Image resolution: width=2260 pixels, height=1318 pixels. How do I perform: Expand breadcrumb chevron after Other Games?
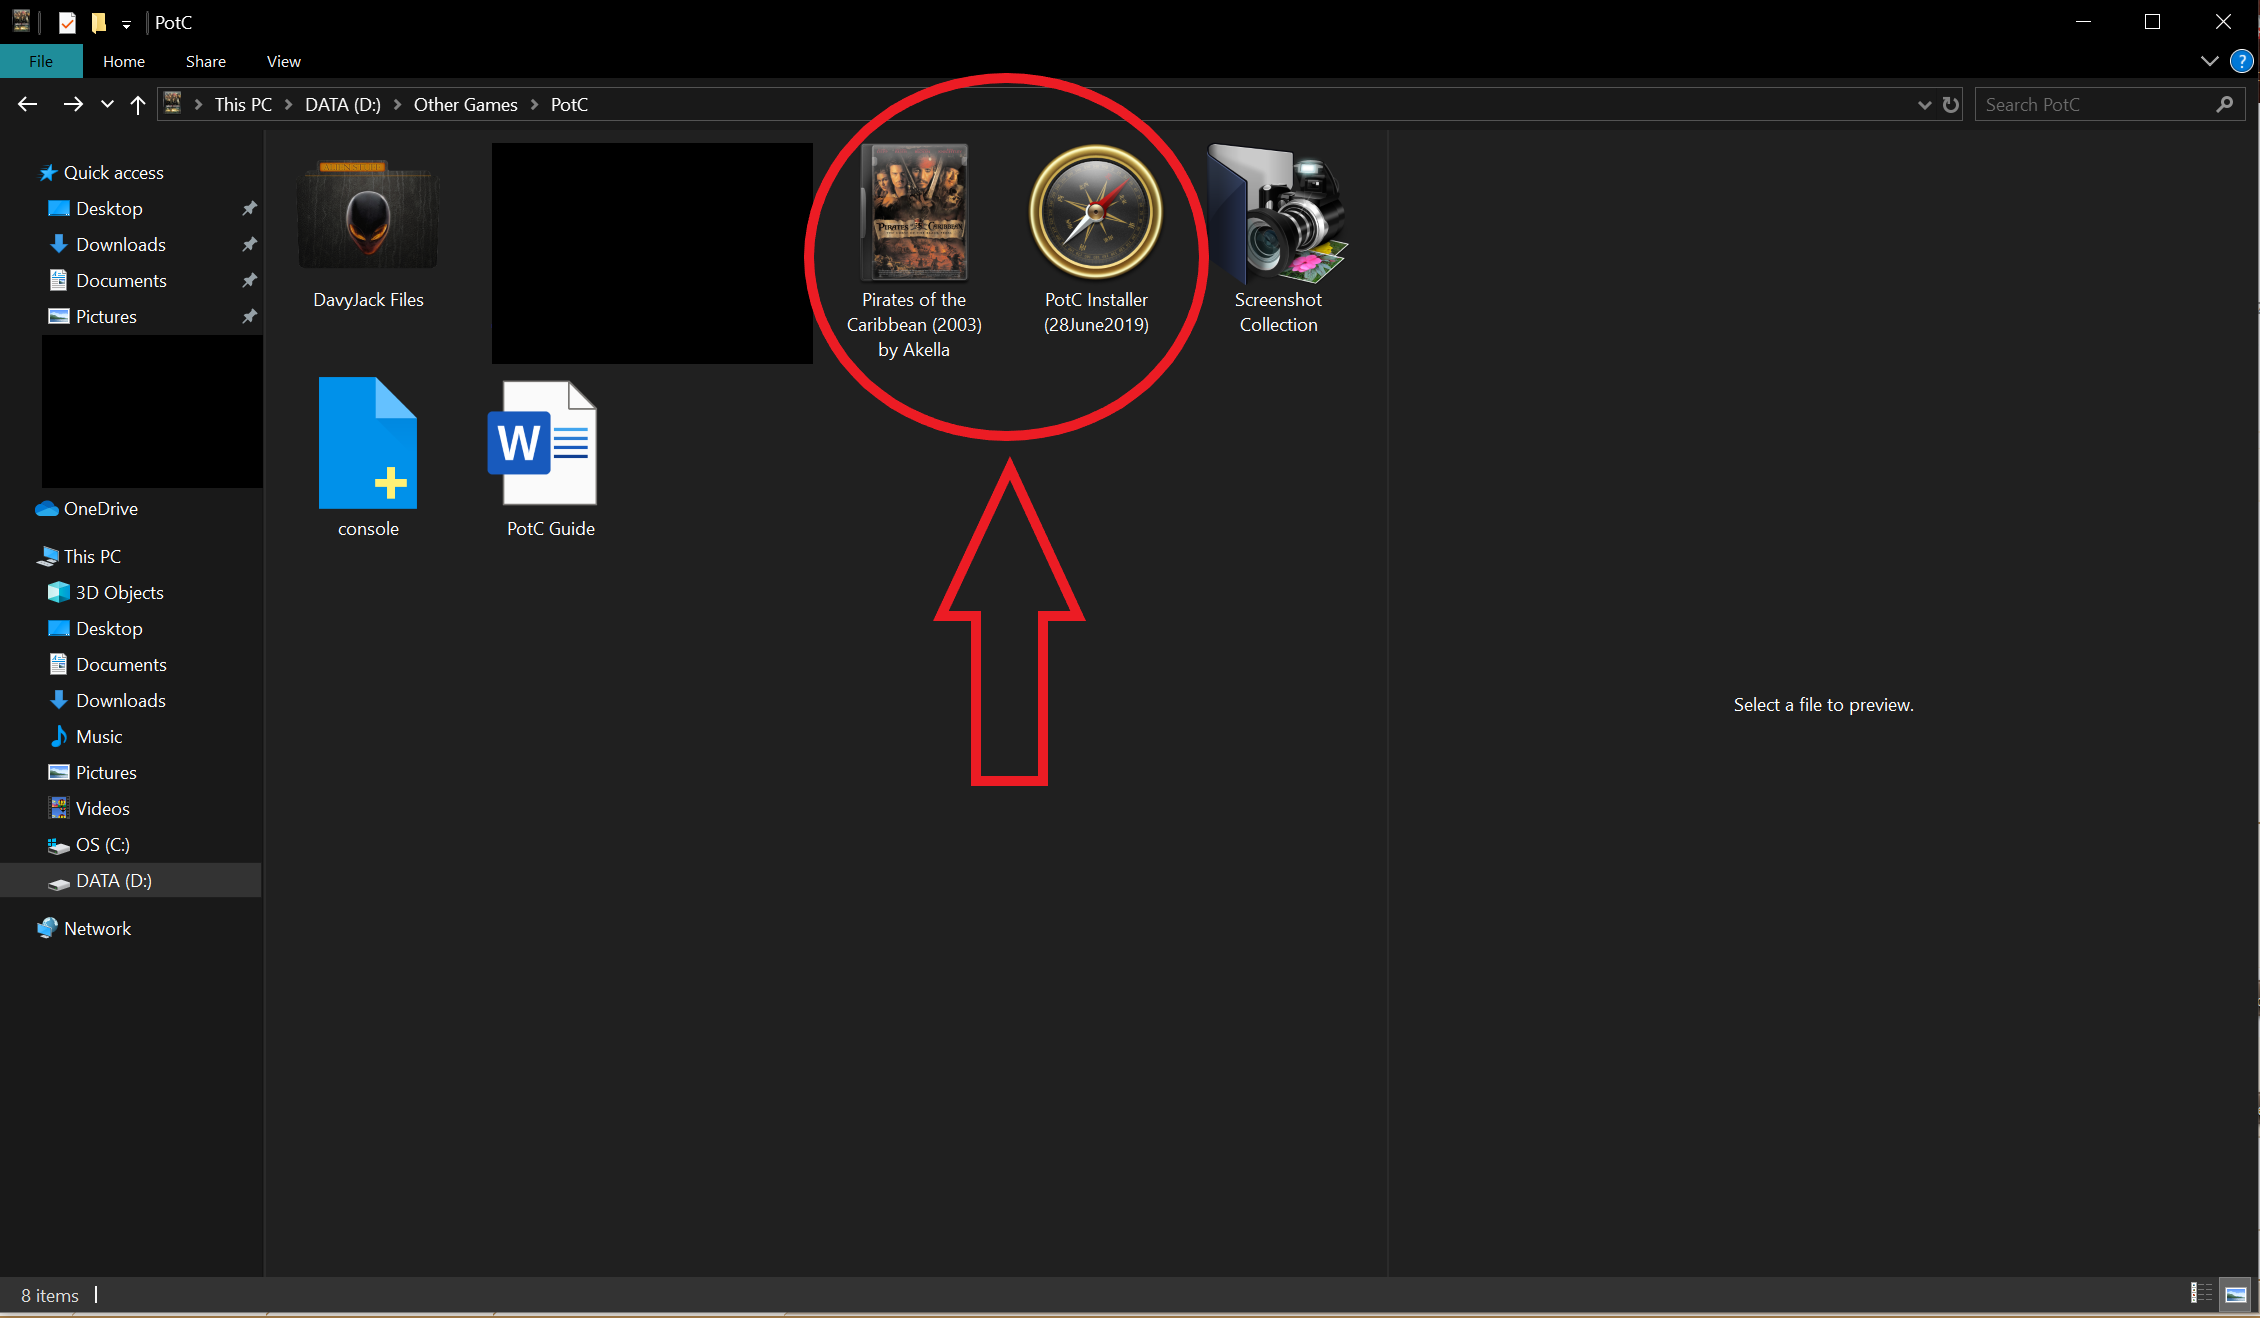pyautogui.click(x=534, y=104)
